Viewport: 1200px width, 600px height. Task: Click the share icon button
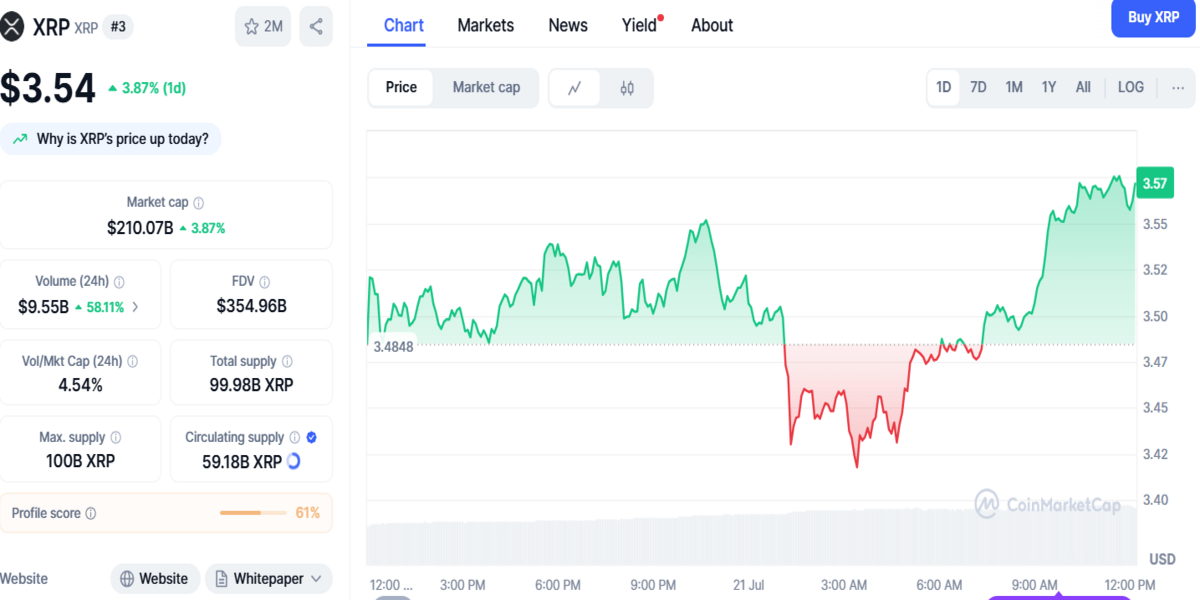(x=316, y=27)
